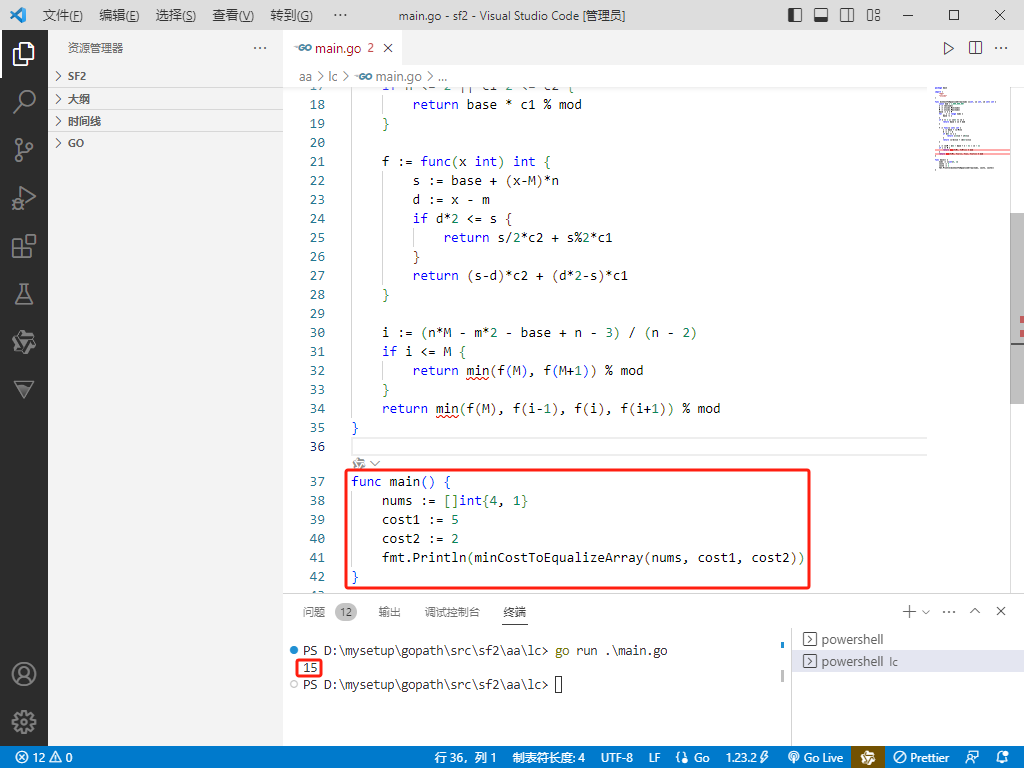Viewport: 1024px width, 768px height.
Task: Open the Testing flask icon
Action: click(24, 294)
